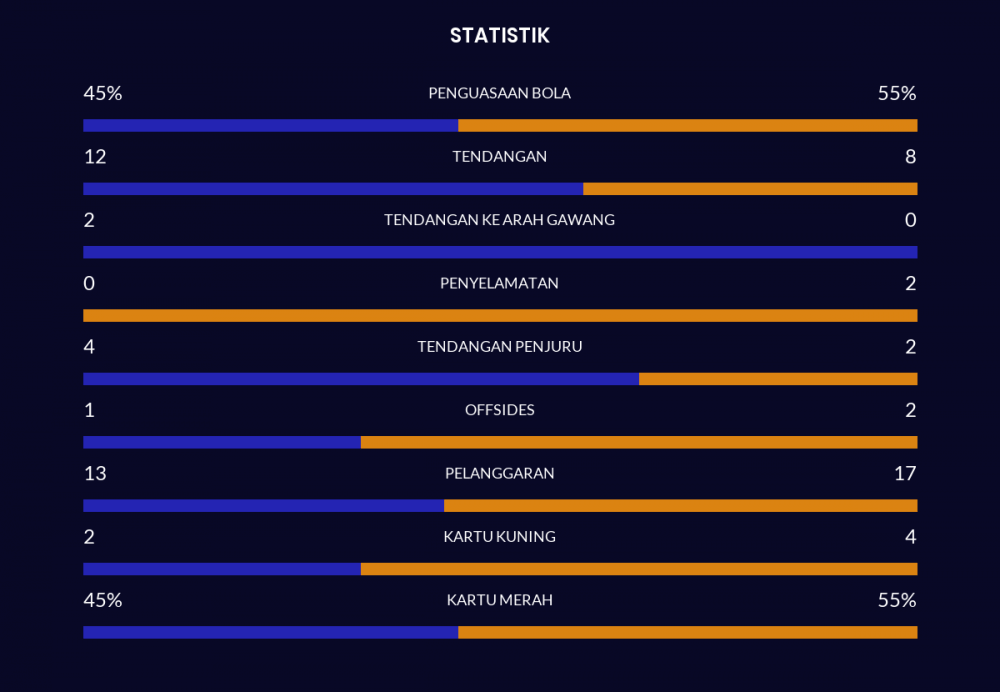Screen dimensions: 1000x692
Task: Click the OFFSIDES label
Action: pos(499,410)
